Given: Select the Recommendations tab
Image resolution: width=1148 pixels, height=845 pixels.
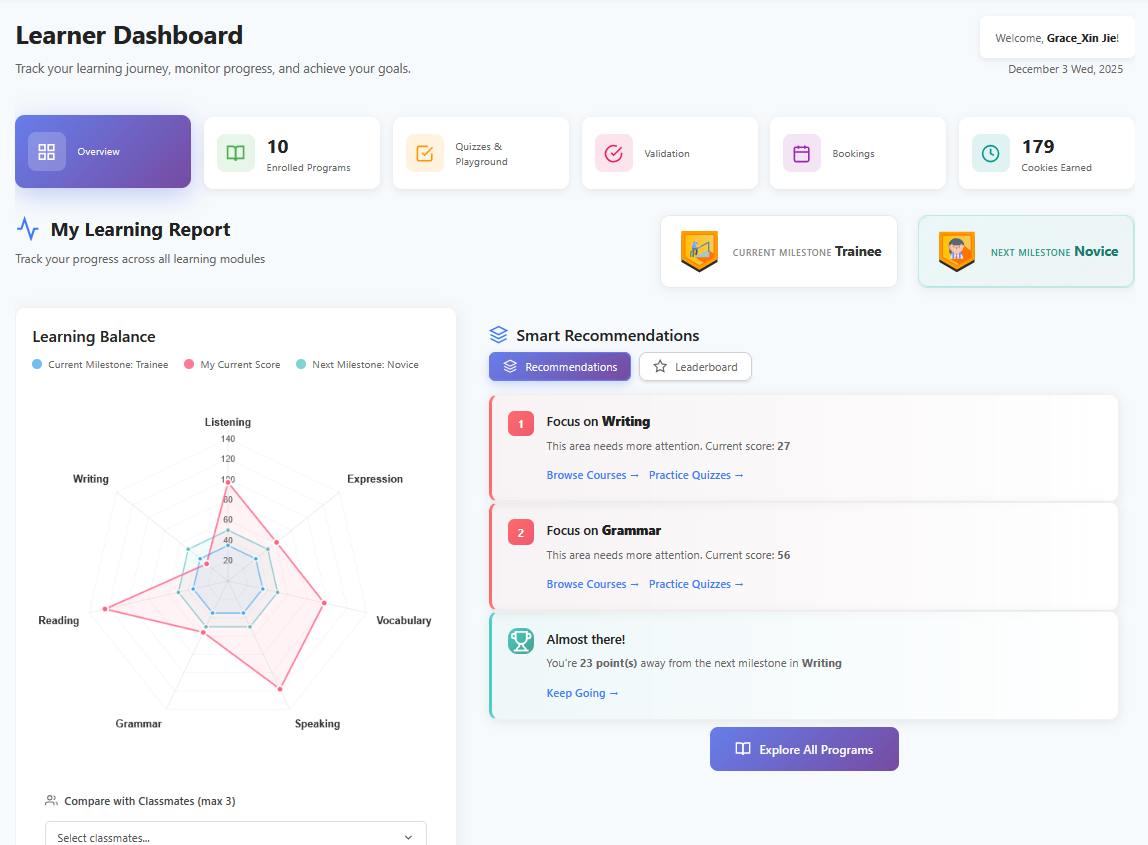Looking at the screenshot, I should (560, 367).
